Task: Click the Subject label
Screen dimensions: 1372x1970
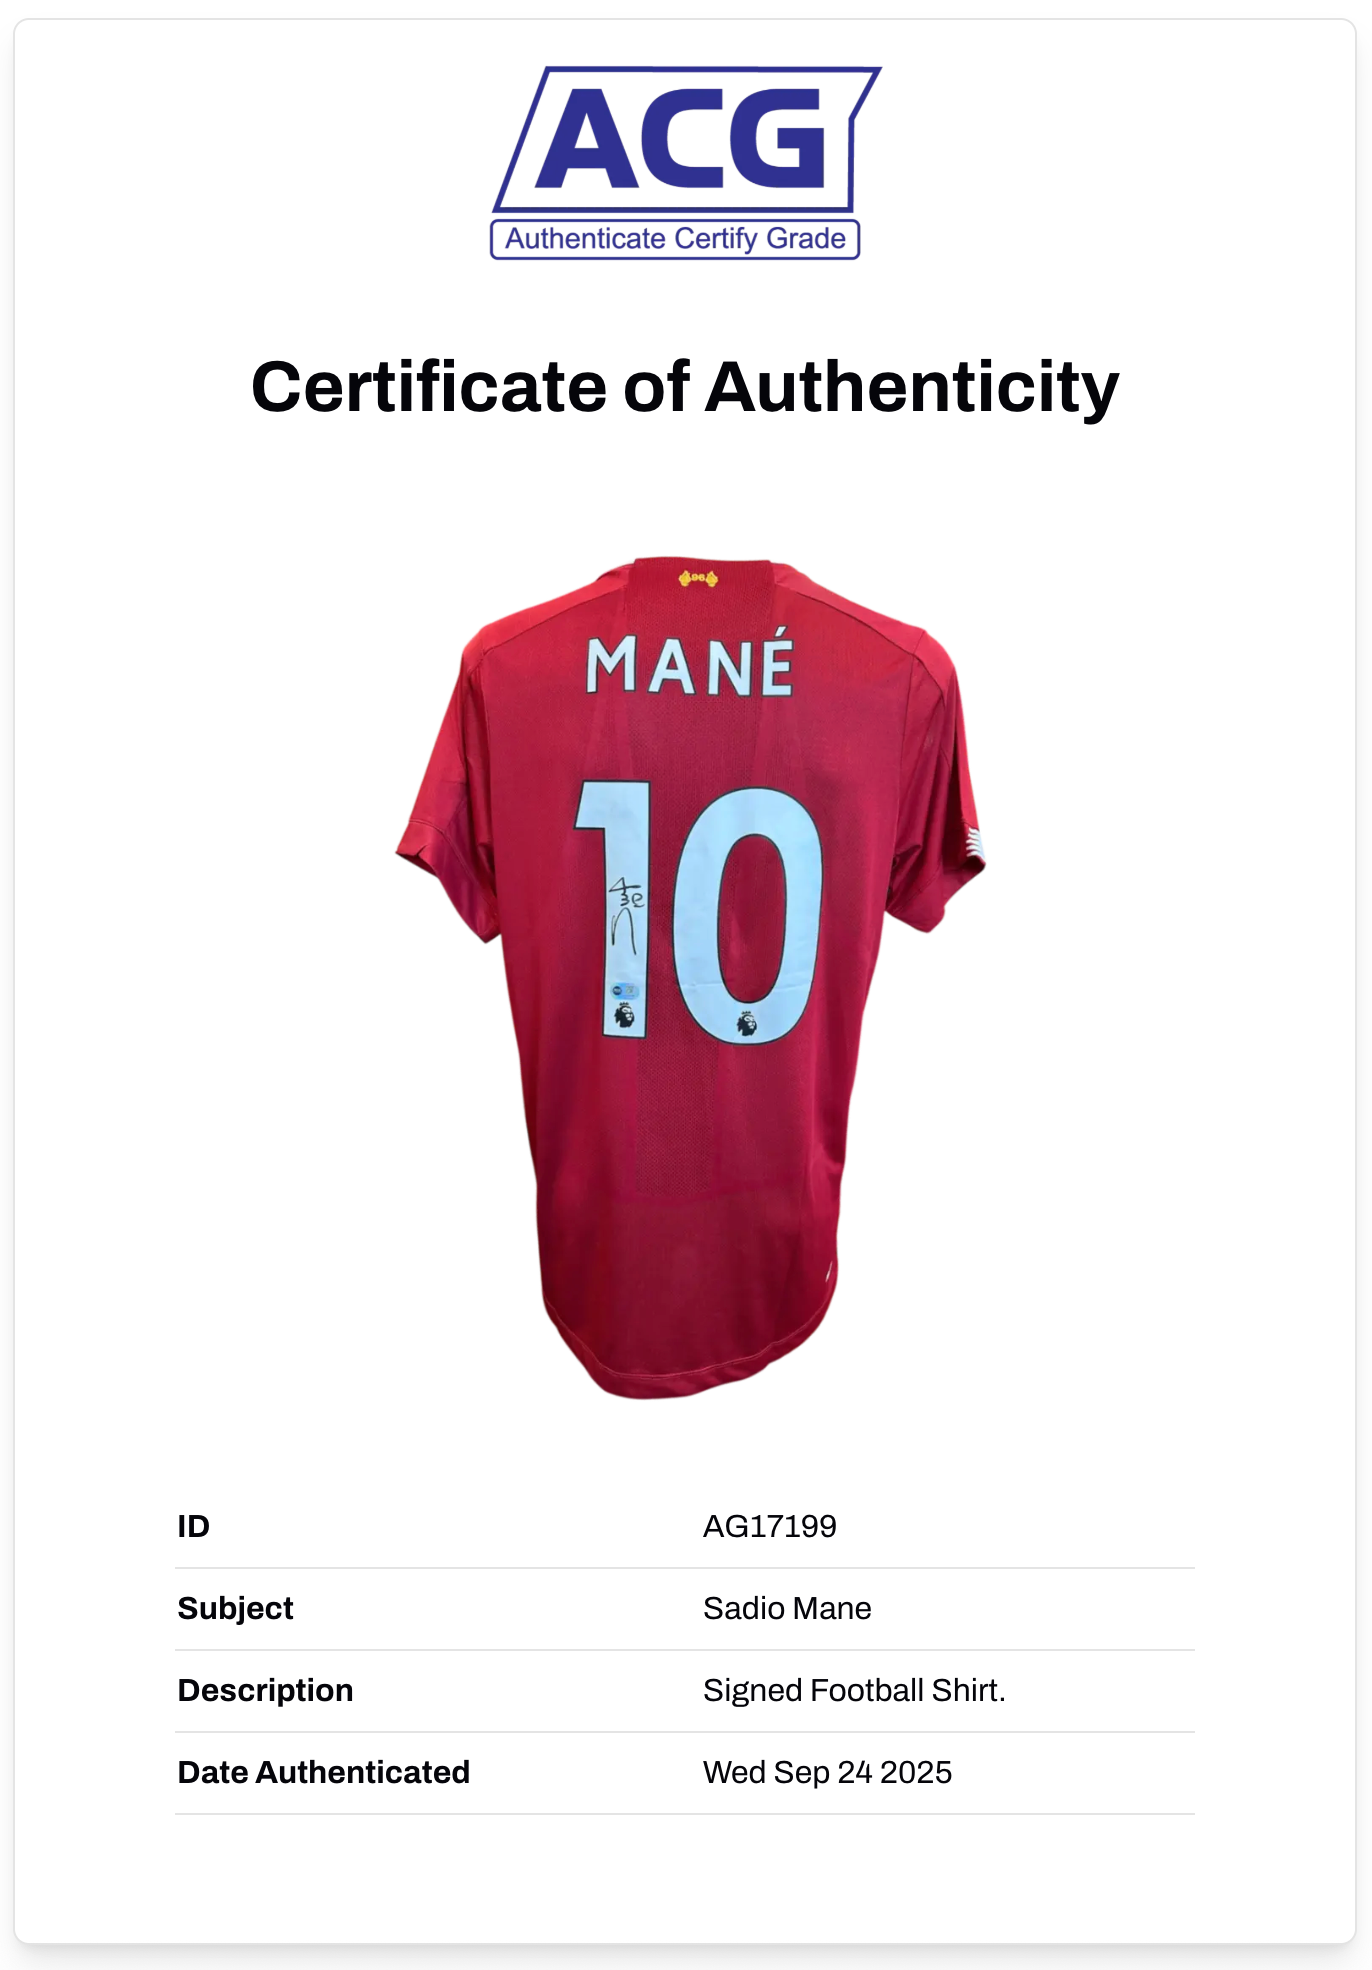Action: coord(235,1608)
